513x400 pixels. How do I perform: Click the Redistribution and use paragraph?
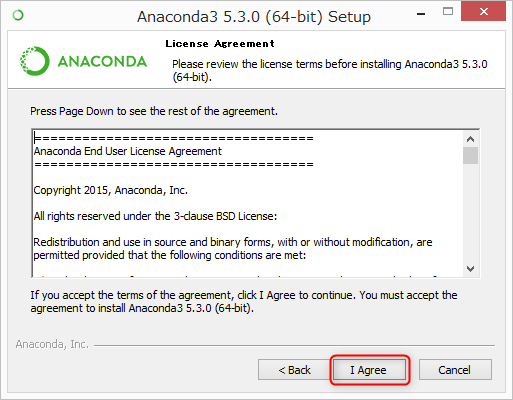(233, 249)
